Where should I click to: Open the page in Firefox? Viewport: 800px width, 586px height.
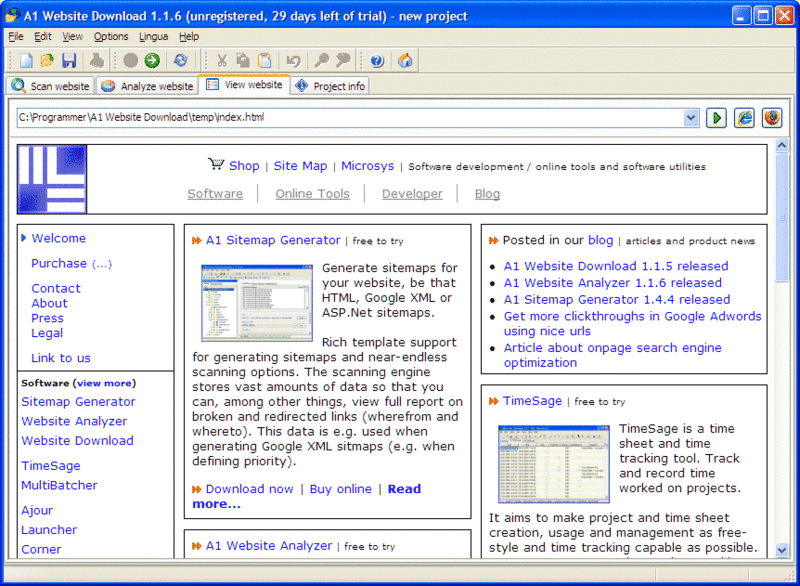(772, 118)
